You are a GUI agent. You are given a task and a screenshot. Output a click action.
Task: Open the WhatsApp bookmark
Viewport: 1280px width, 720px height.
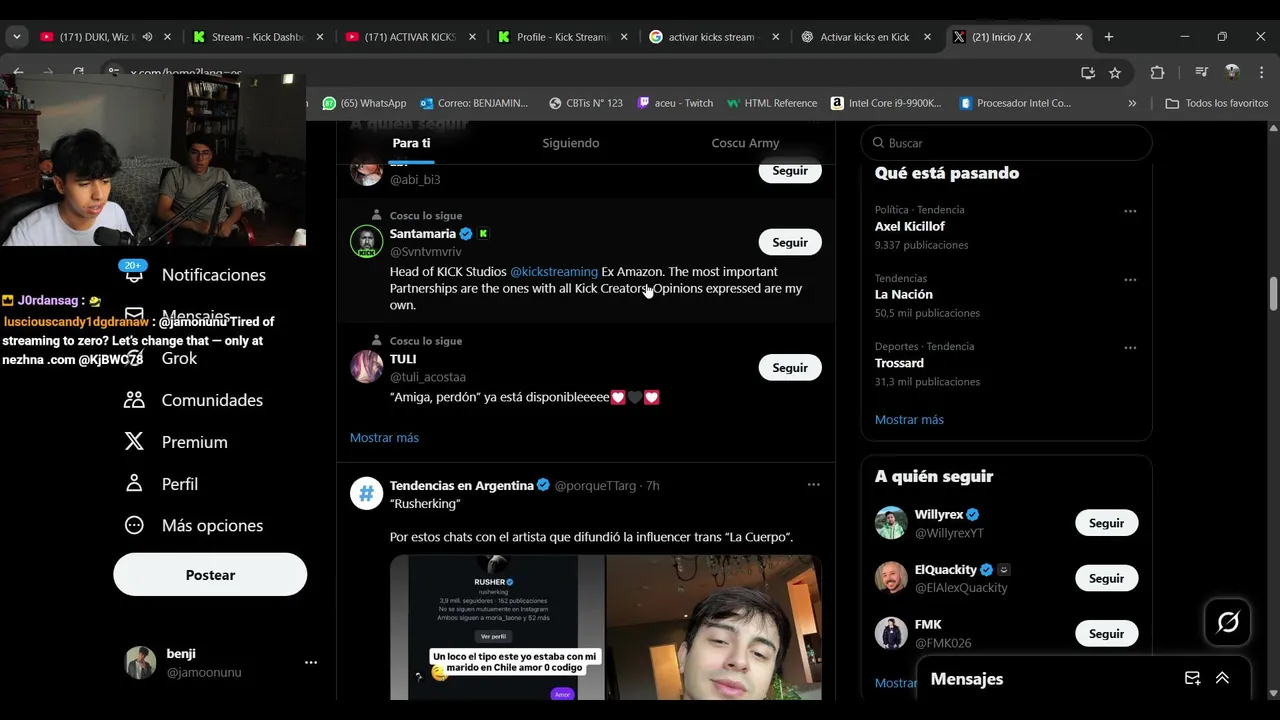[x=364, y=103]
